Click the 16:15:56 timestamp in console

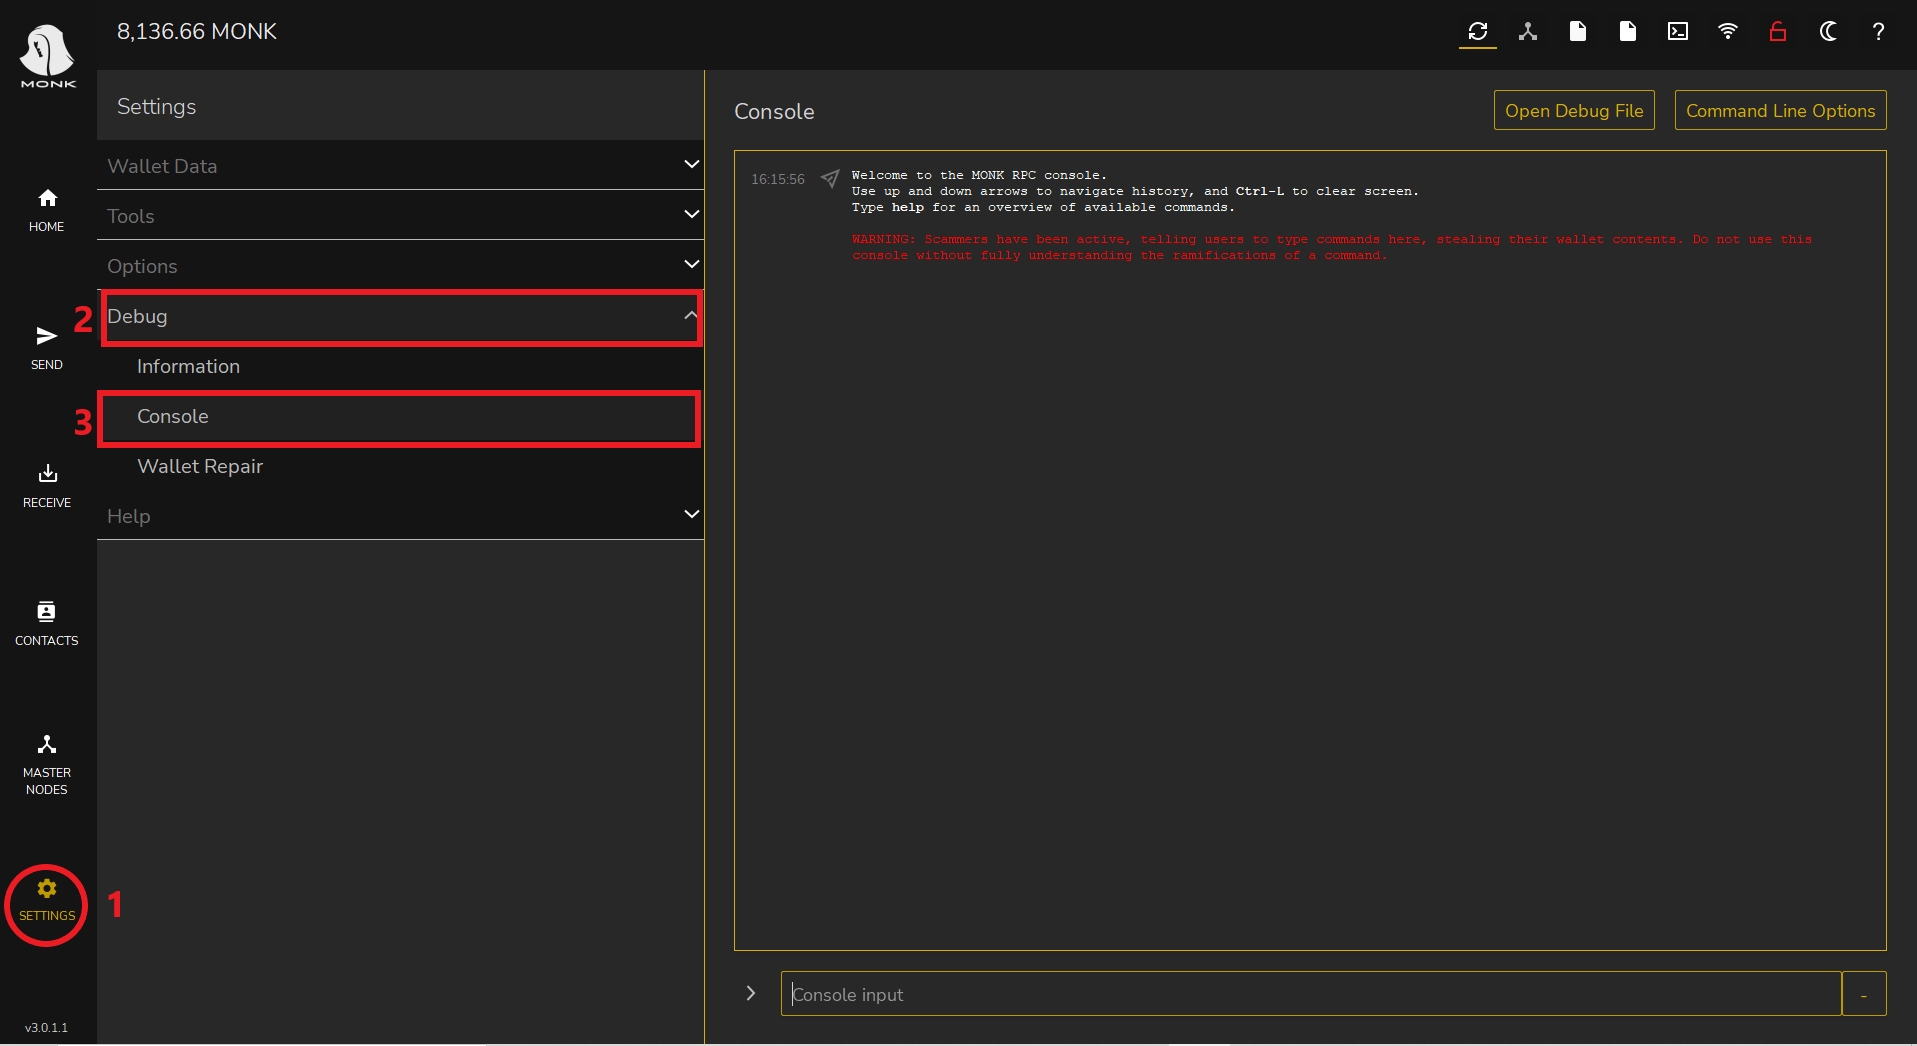(x=778, y=179)
